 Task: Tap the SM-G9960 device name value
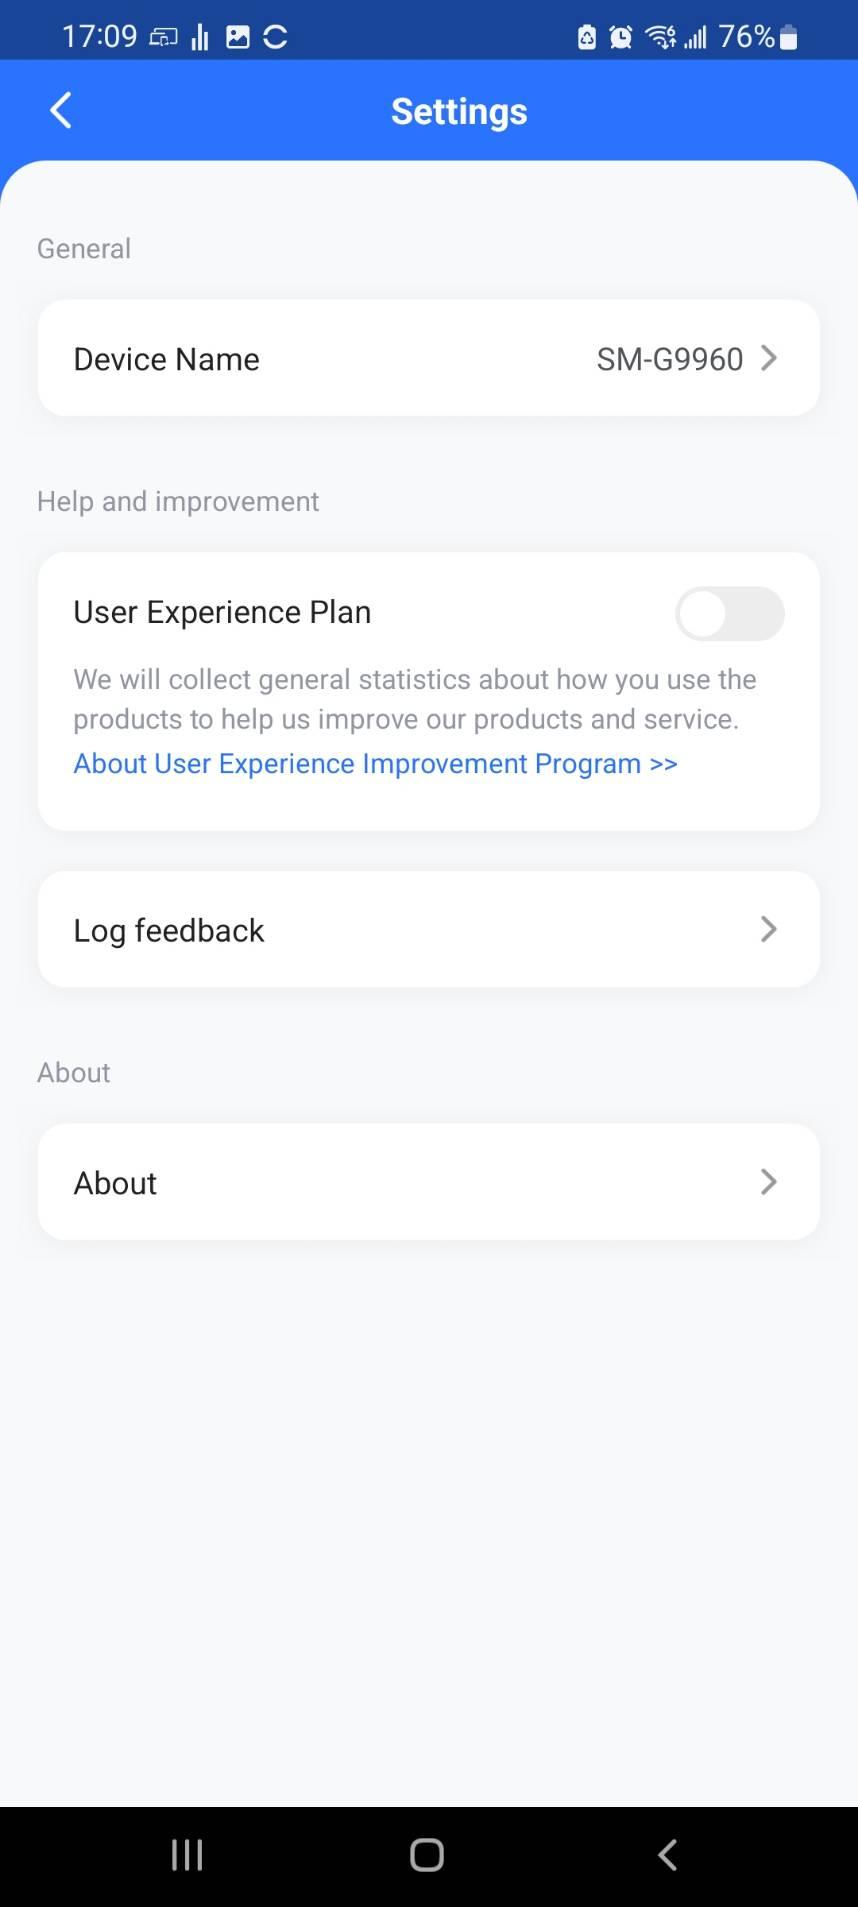670,359
